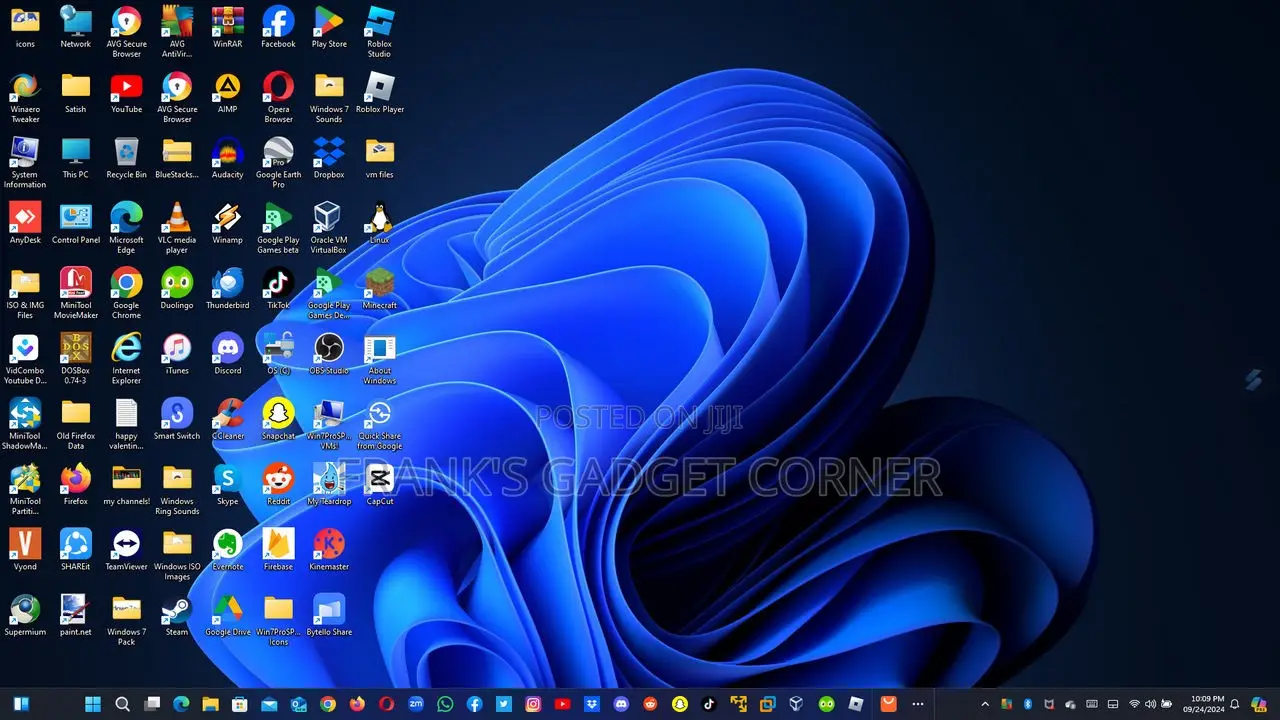Screen dimensions: 1280x720
Task: Select the AnyDesk desktop shortcut
Action: pyautogui.click(x=25, y=223)
